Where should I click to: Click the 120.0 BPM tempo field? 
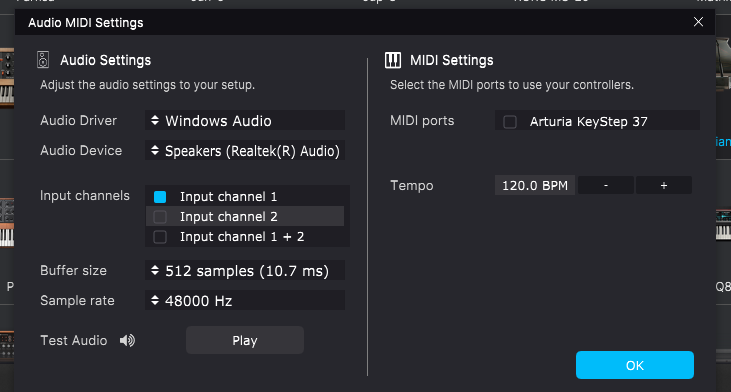pos(535,186)
